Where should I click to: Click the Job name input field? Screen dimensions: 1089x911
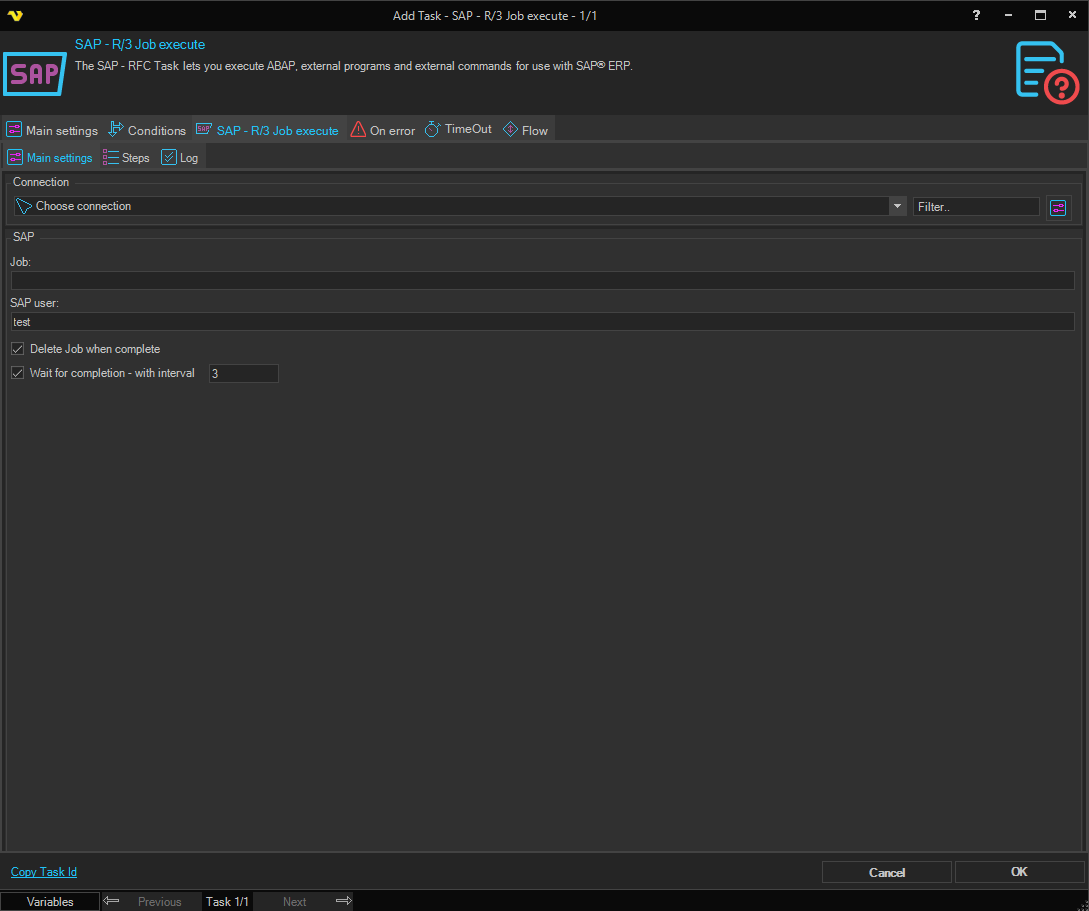coord(542,281)
